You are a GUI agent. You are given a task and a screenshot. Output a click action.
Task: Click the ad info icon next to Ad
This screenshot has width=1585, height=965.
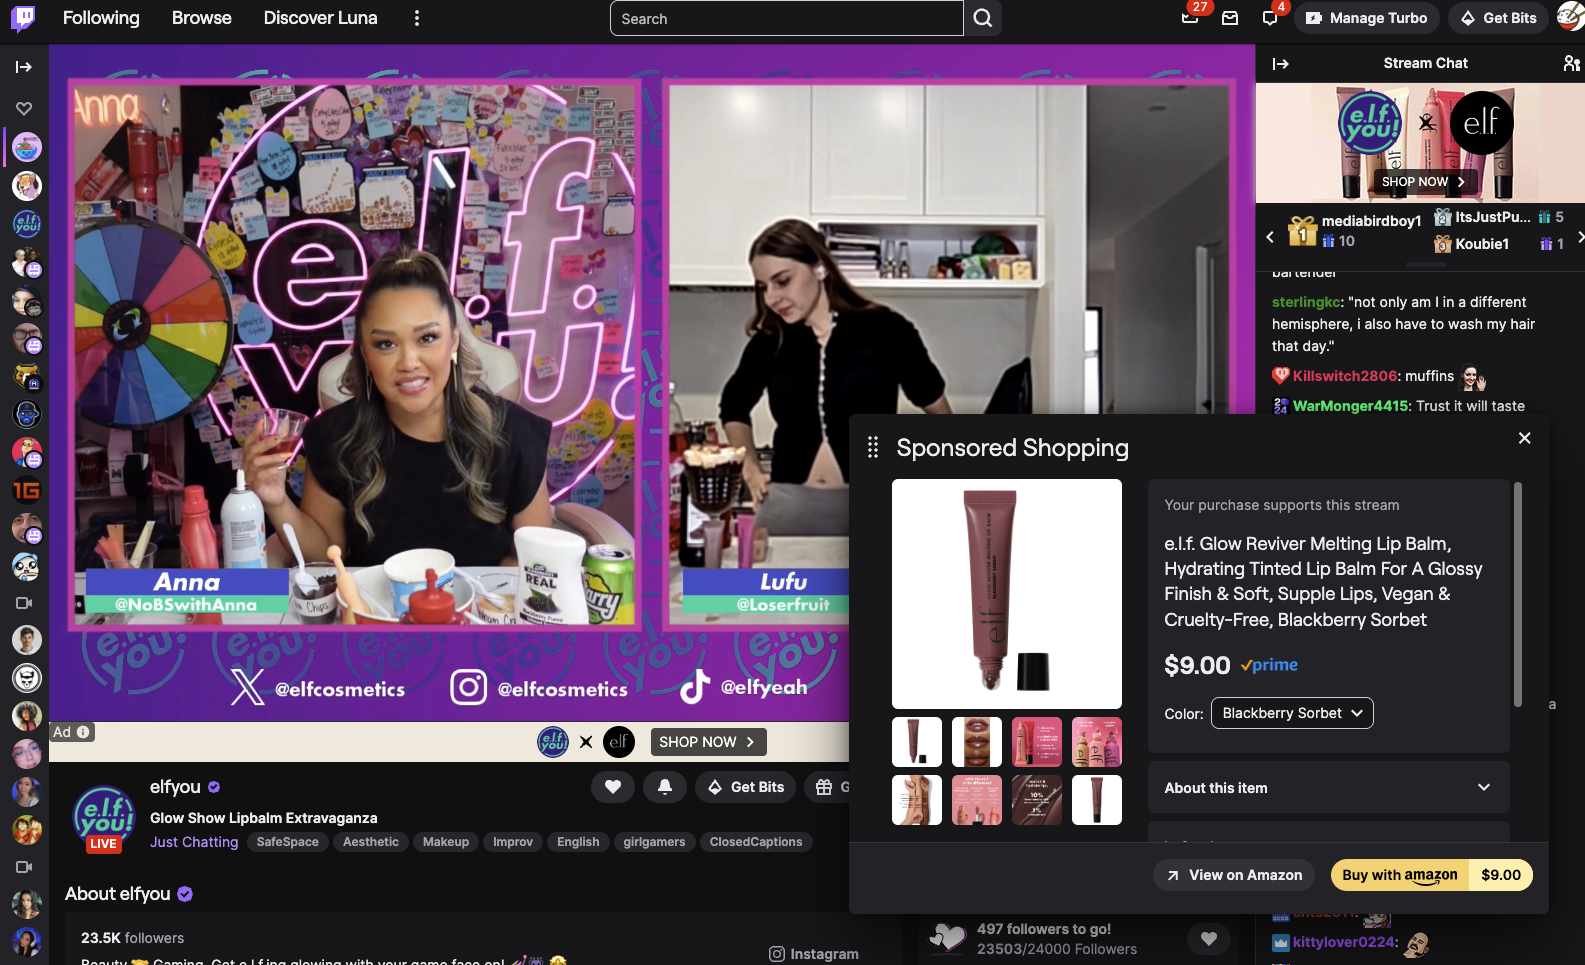pyautogui.click(x=84, y=732)
